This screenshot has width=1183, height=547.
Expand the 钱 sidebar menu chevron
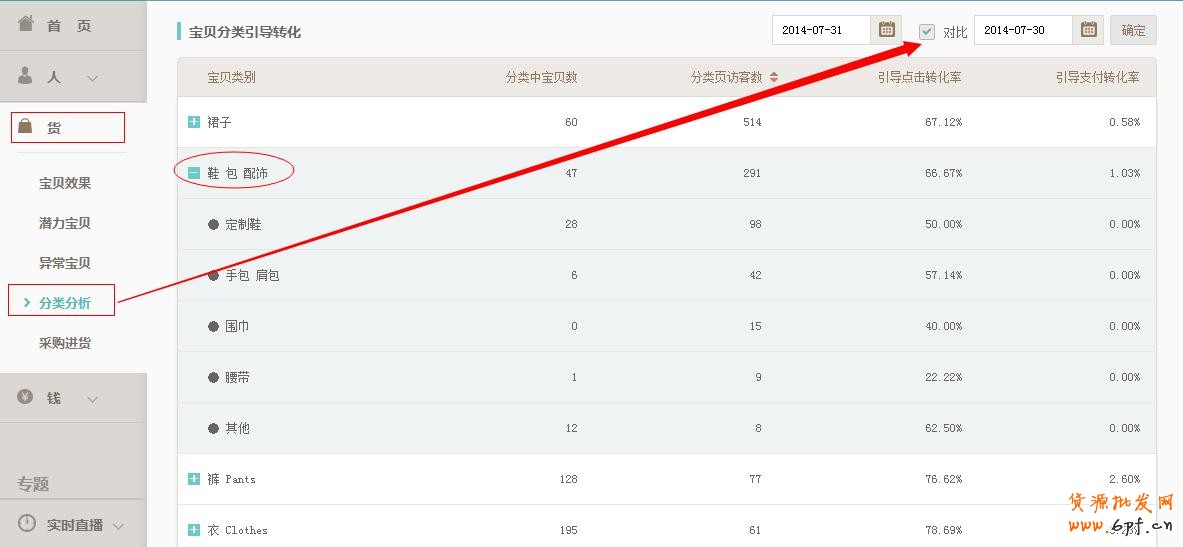tap(92, 399)
